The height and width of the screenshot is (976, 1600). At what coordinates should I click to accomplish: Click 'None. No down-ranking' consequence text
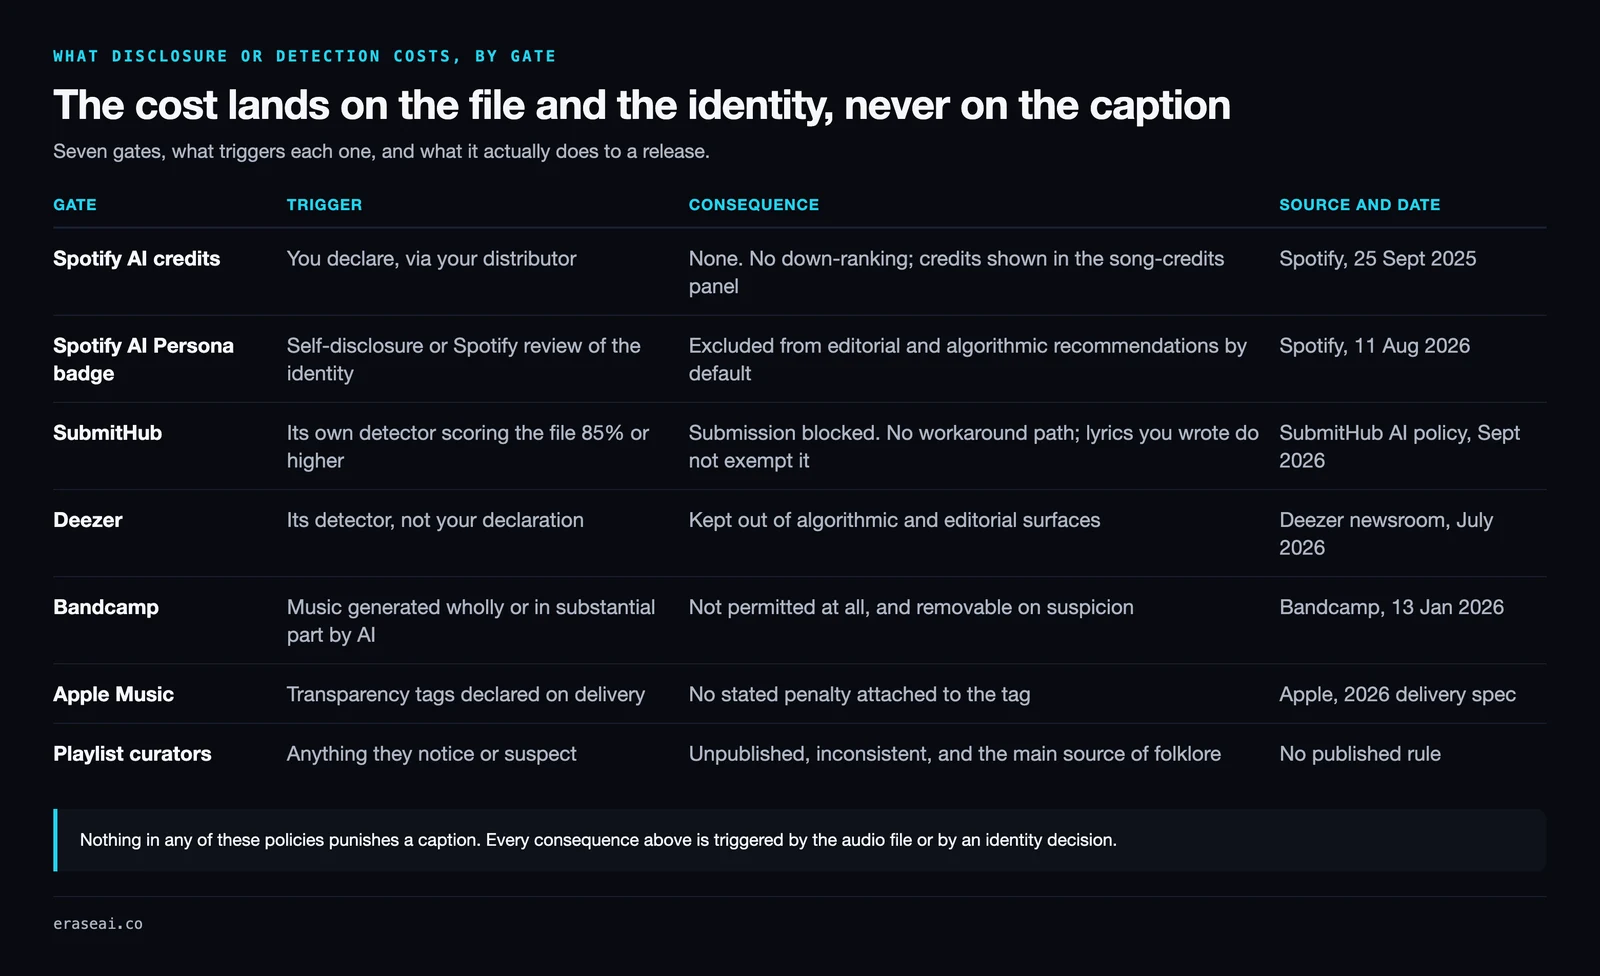957,272
